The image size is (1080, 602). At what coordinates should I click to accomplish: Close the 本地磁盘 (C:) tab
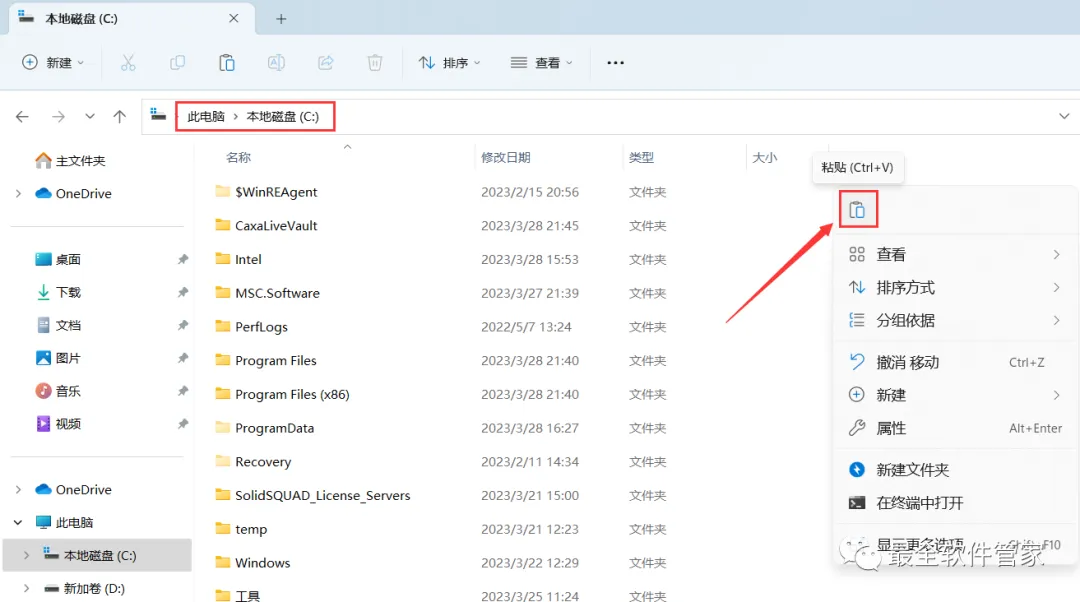point(233,19)
